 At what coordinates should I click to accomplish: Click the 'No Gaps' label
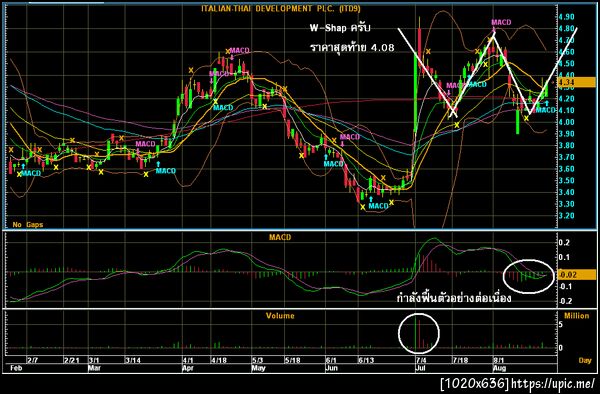[x=28, y=225]
